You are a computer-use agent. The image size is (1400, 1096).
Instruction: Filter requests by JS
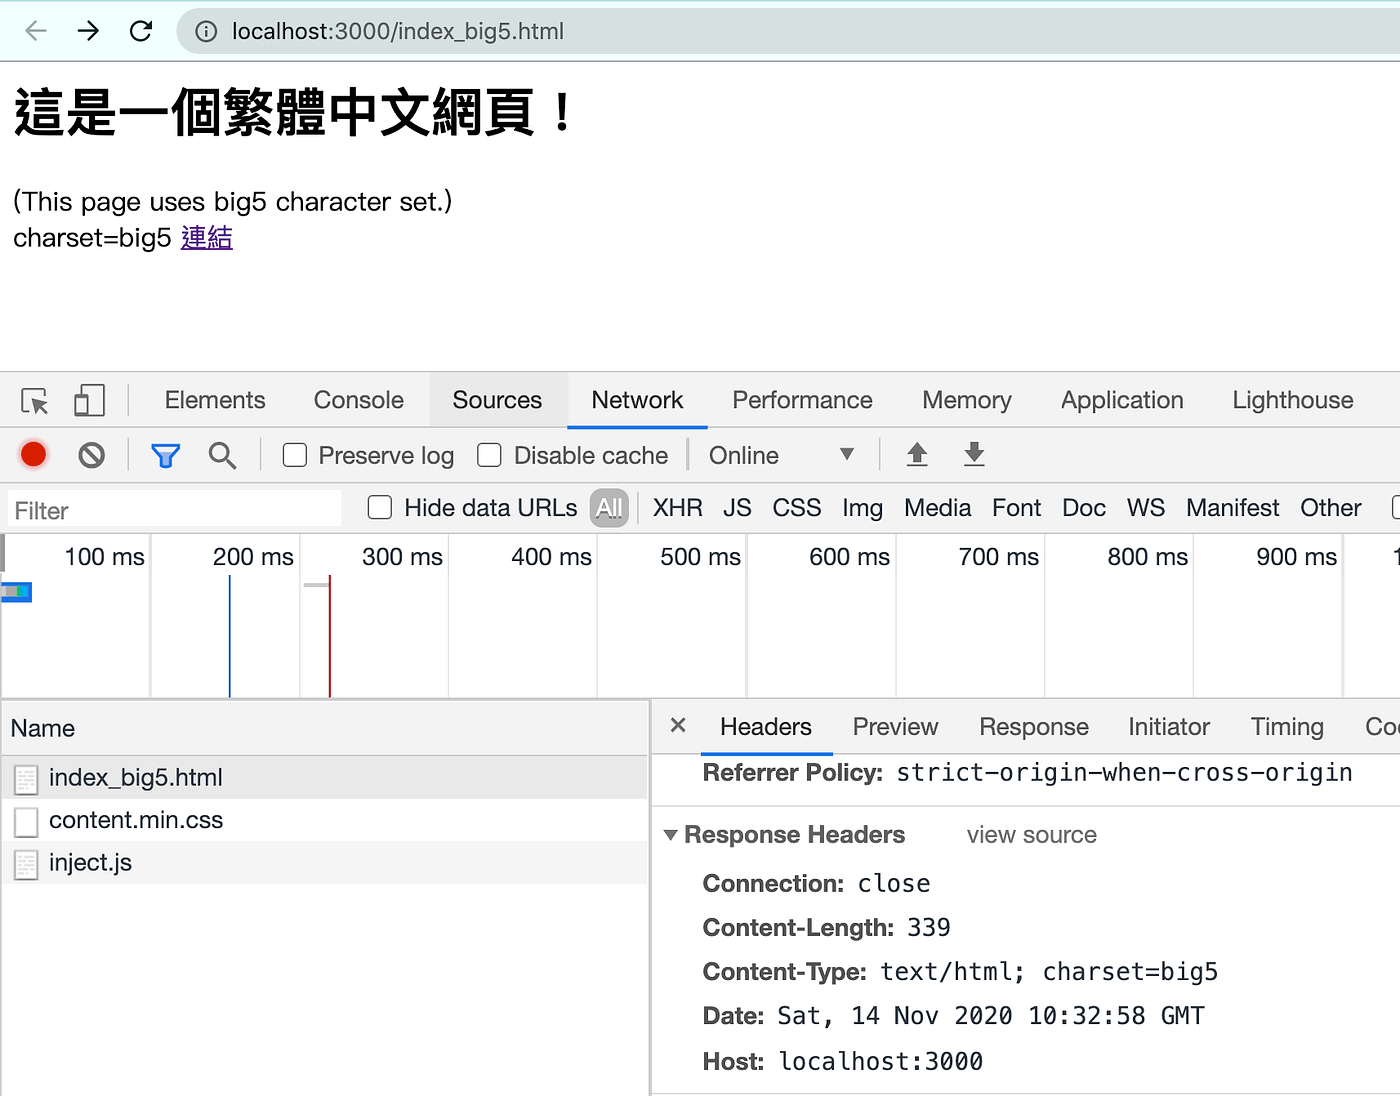[x=737, y=508]
